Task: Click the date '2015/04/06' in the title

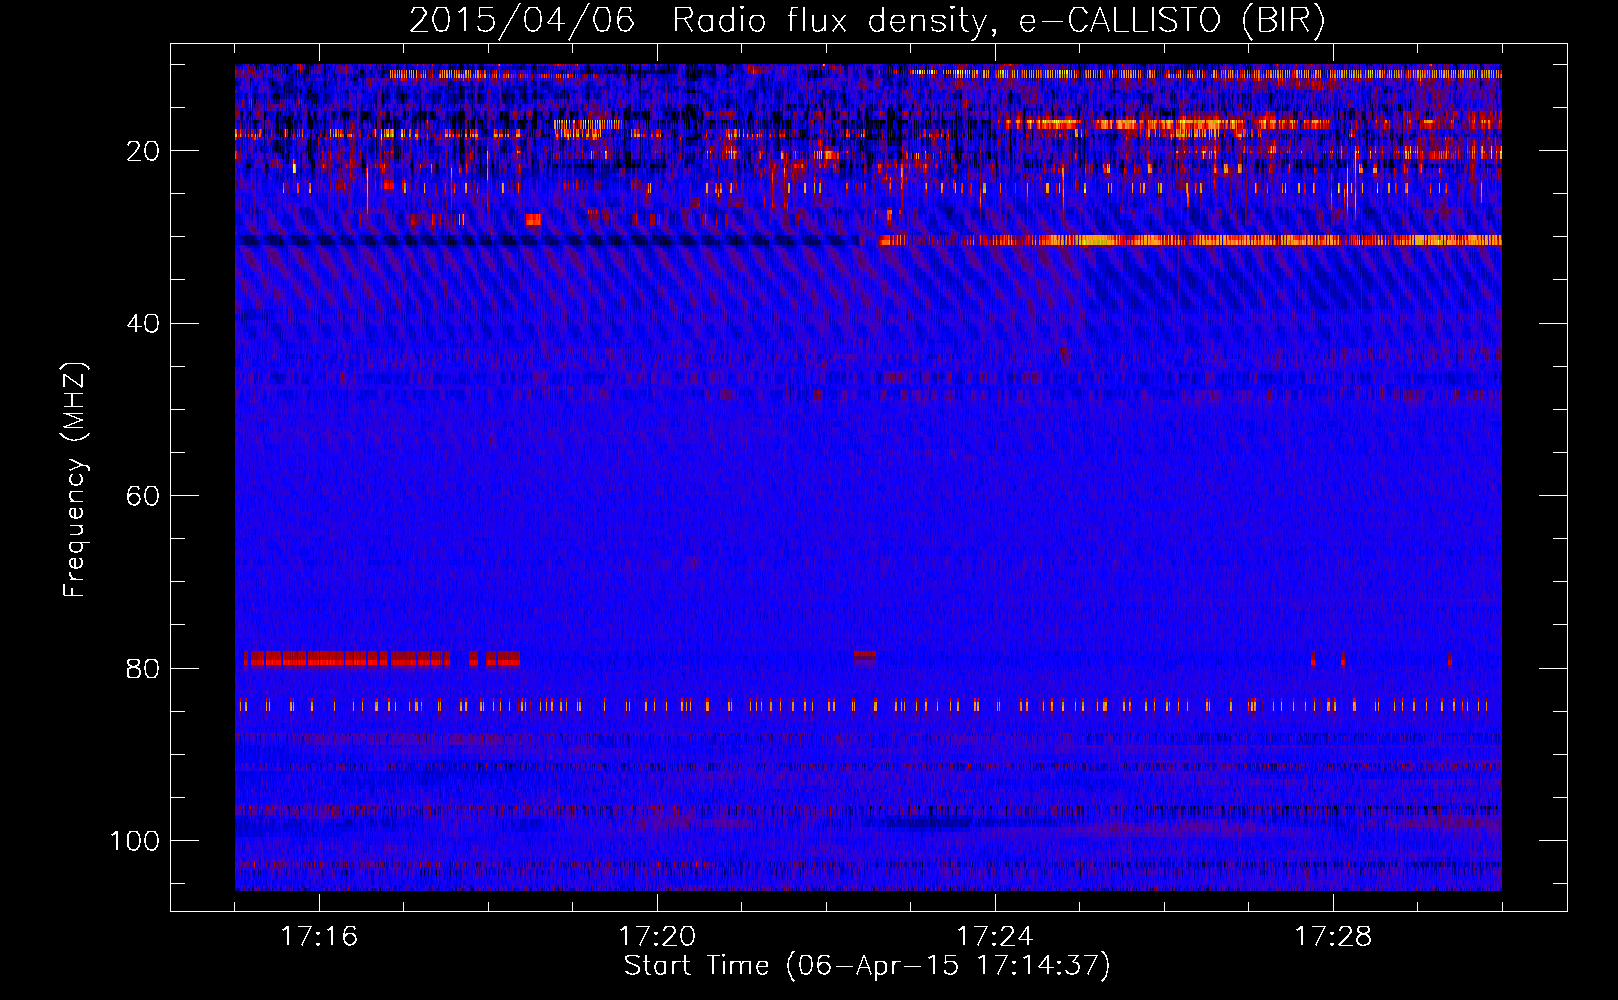Action: point(521,20)
